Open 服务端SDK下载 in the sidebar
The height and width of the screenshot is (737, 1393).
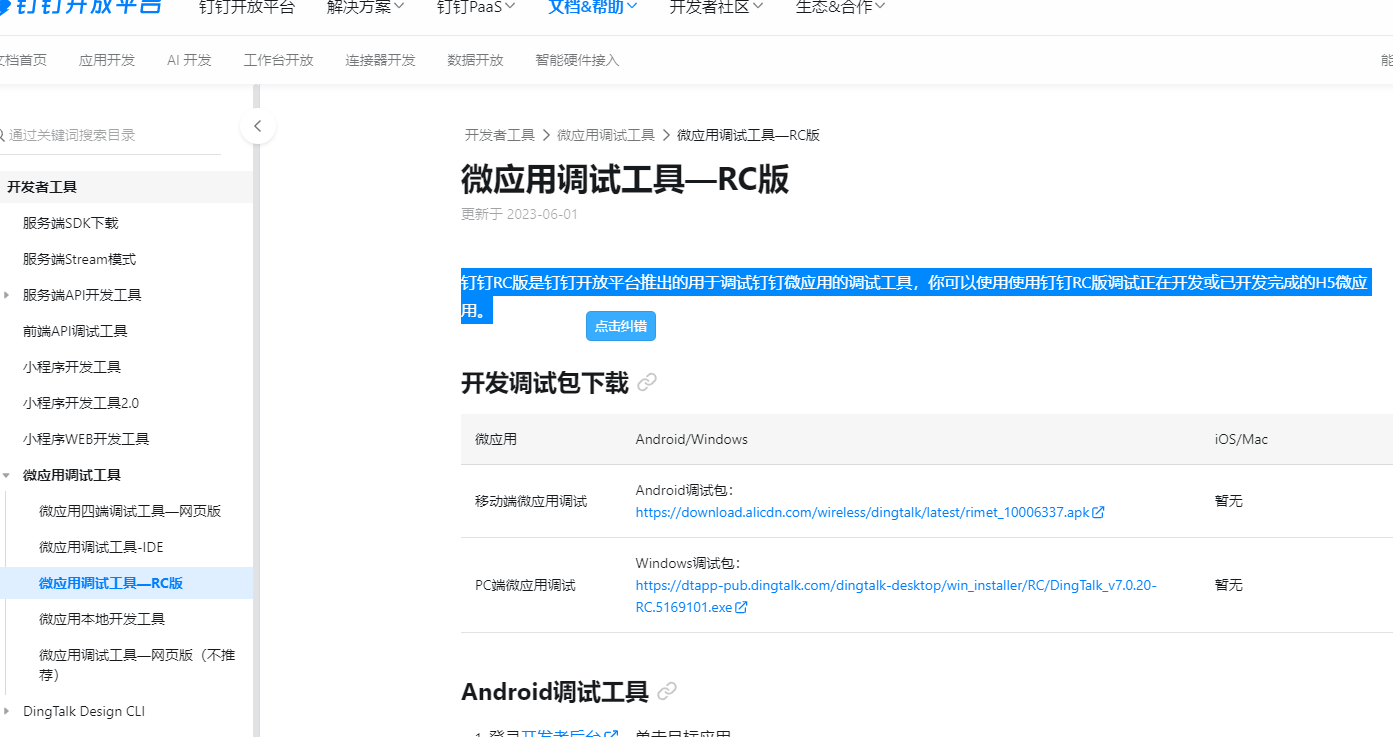(71, 223)
